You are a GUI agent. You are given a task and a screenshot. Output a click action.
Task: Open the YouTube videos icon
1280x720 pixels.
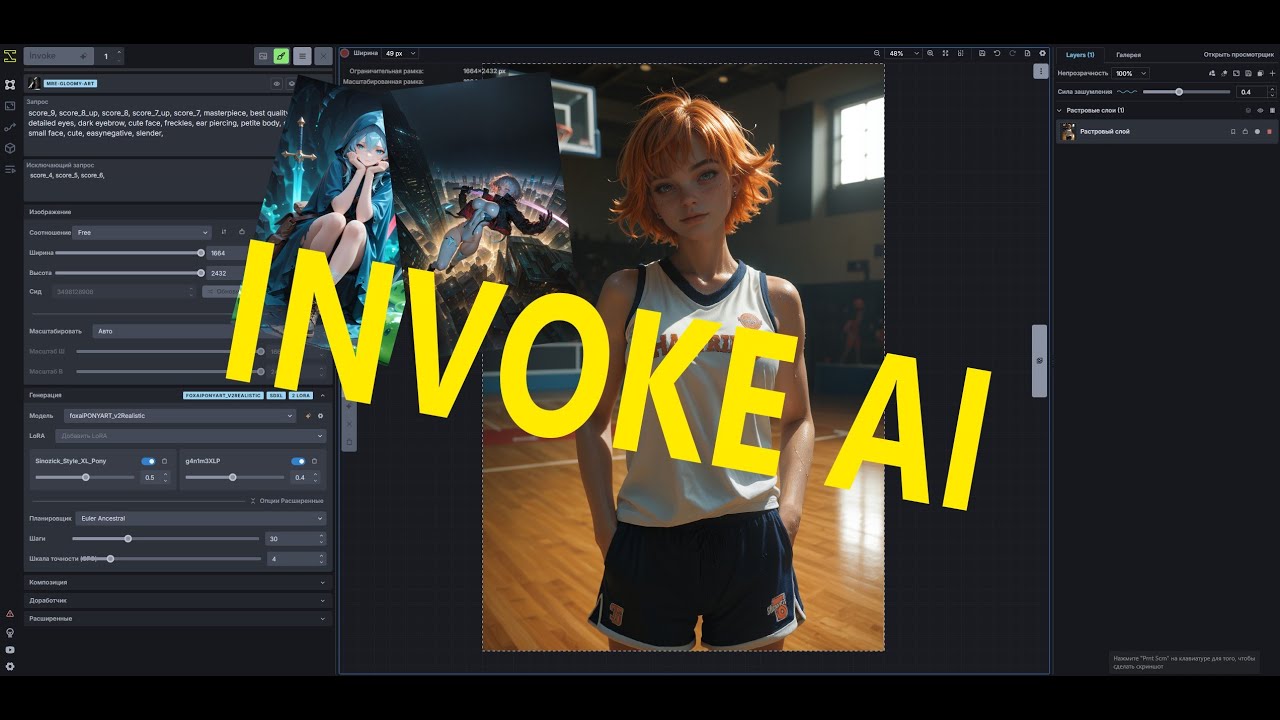10,649
